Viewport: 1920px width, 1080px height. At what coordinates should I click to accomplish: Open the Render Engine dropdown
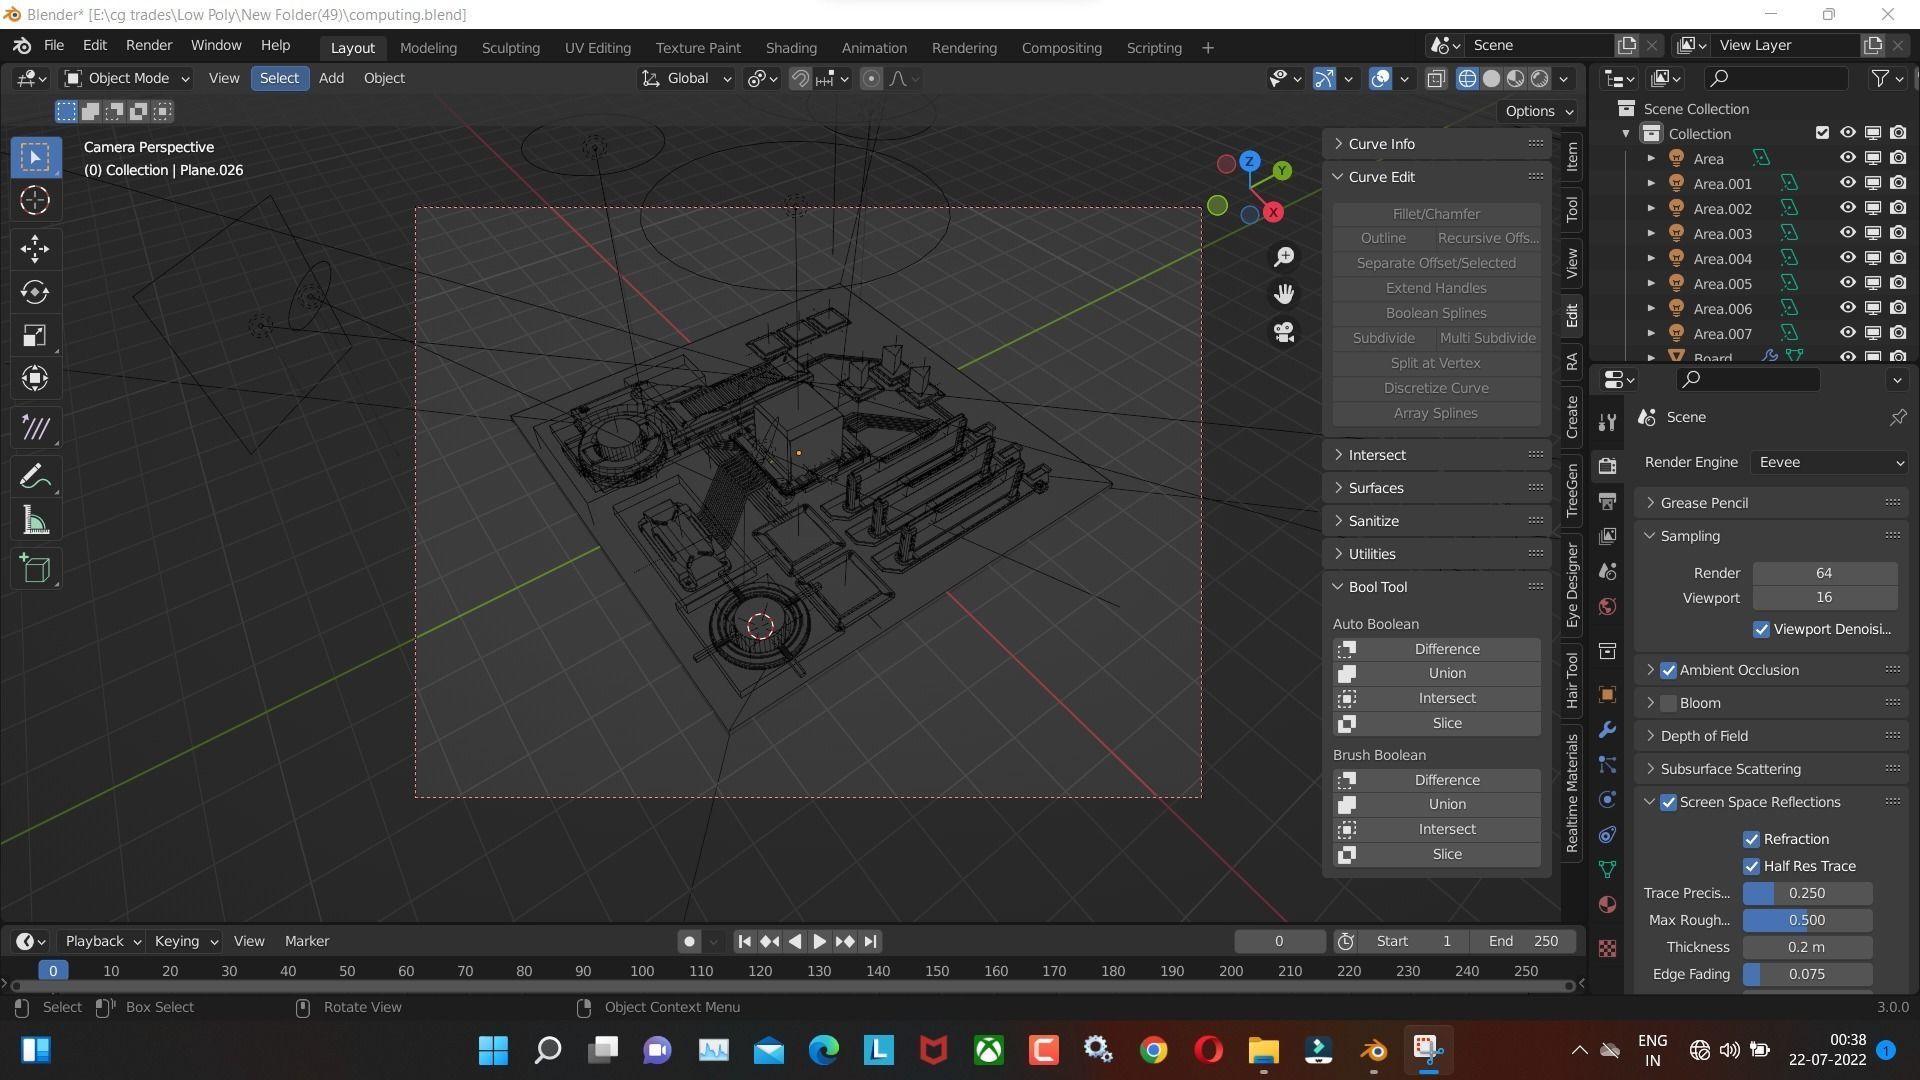point(1829,462)
